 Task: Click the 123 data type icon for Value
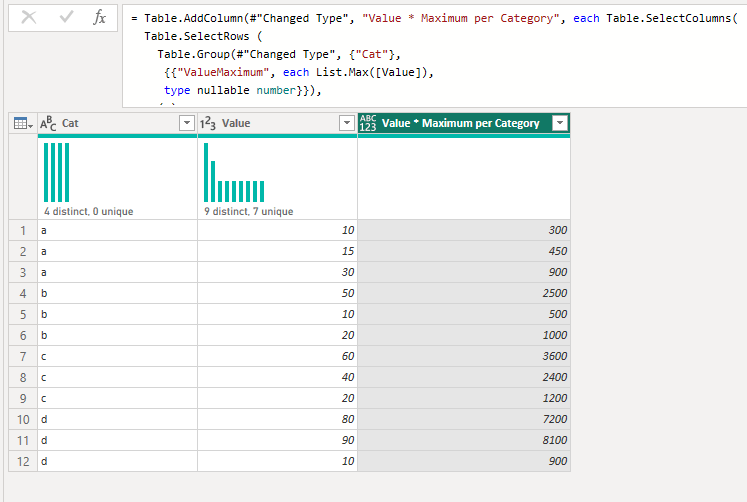(x=208, y=123)
